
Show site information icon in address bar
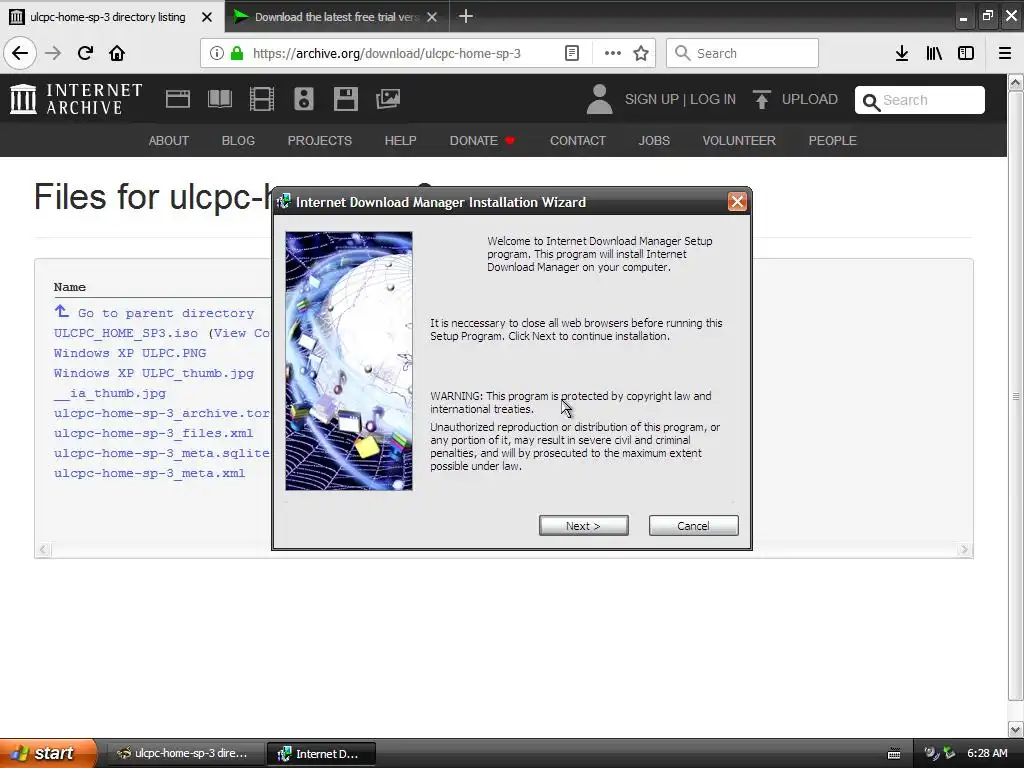click(217, 53)
